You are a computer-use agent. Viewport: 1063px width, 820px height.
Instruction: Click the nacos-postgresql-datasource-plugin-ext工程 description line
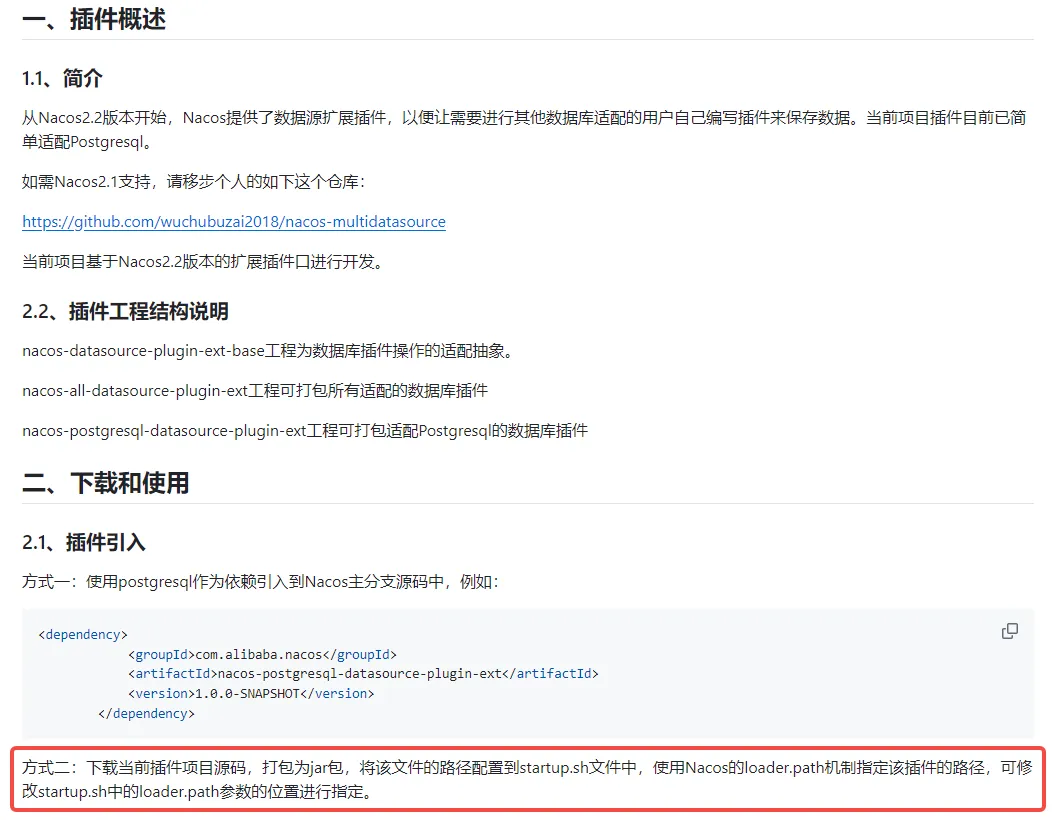(305, 431)
